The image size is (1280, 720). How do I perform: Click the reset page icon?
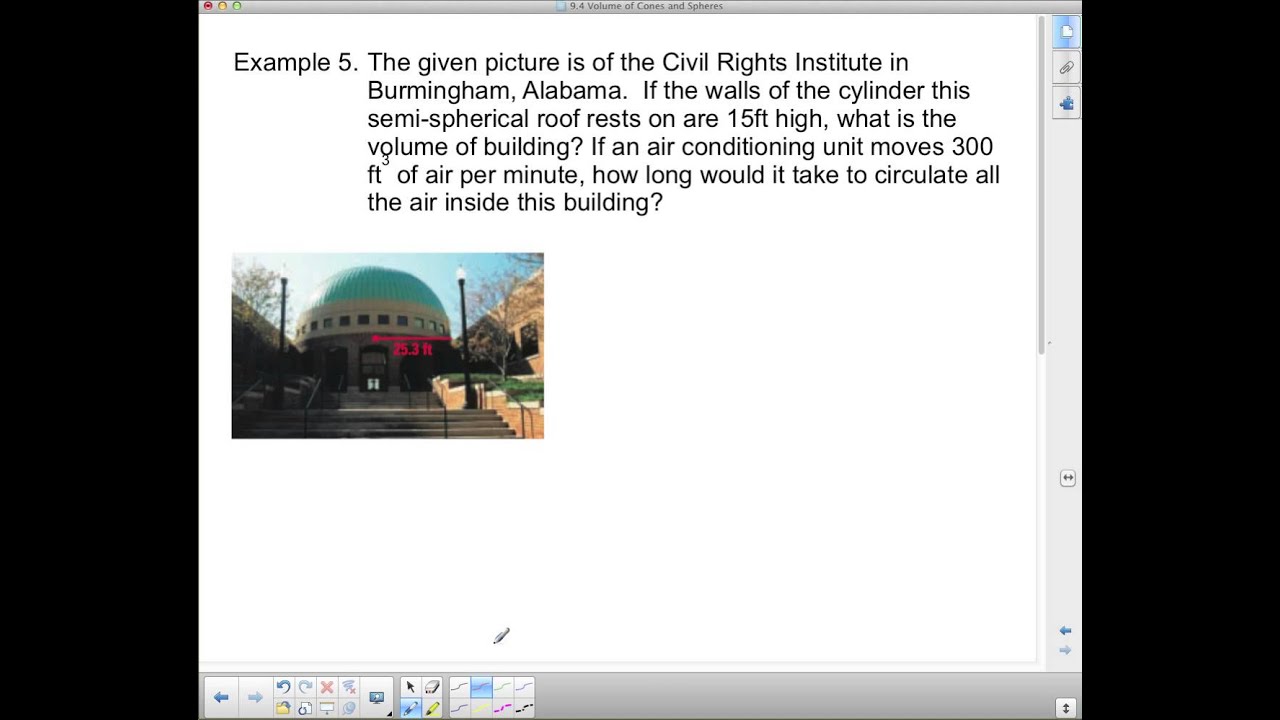(305, 708)
